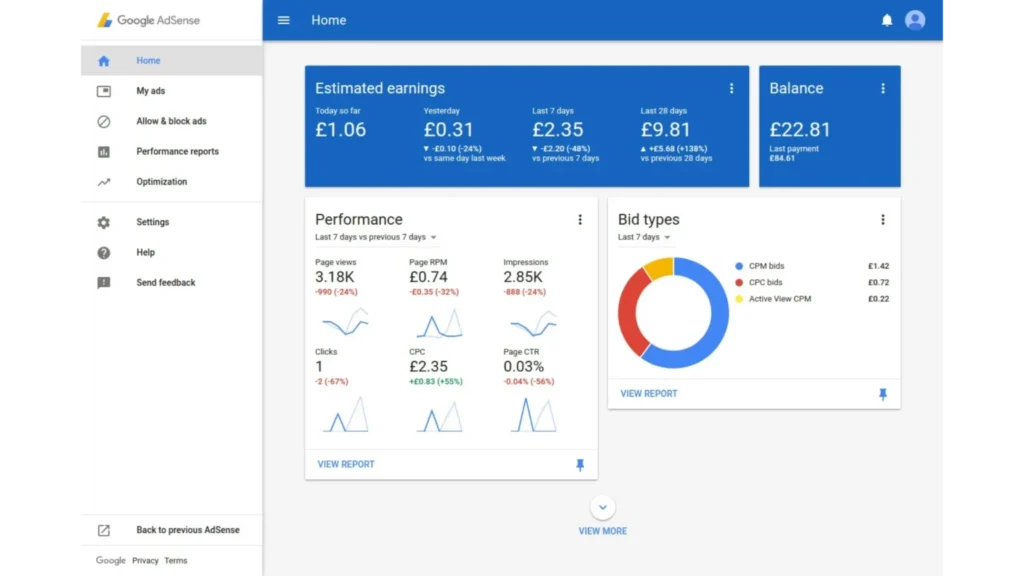The image size is (1024, 576).
Task: Open the Performance date range dropdown
Action: [376, 237]
